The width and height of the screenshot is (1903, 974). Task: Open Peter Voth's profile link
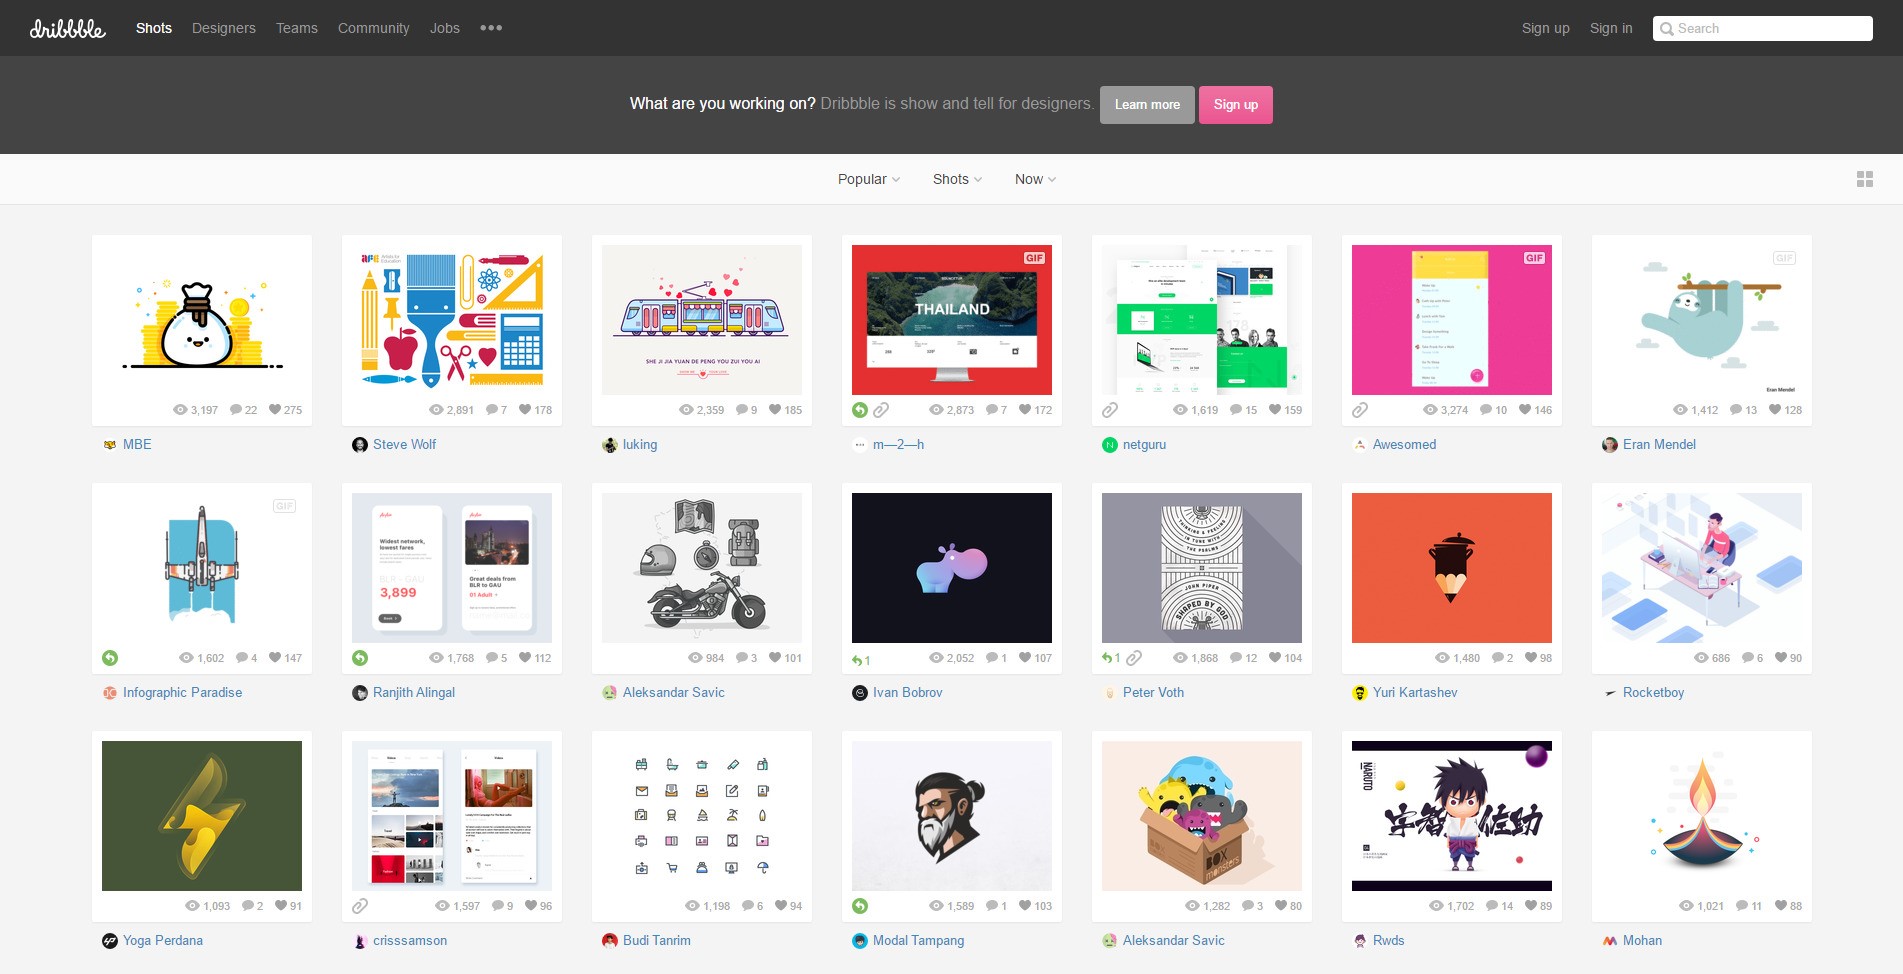[1153, 692]
